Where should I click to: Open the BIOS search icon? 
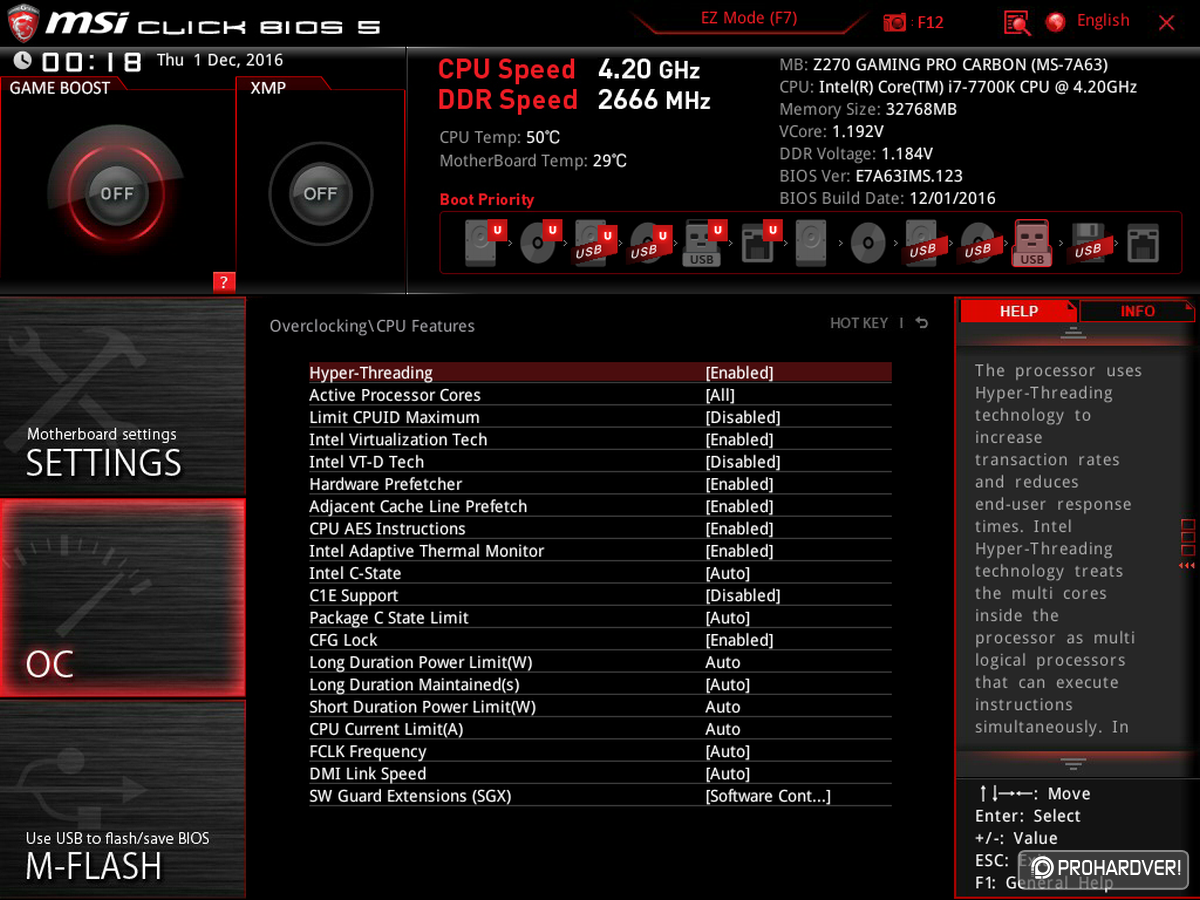[x=1017, y=22]
